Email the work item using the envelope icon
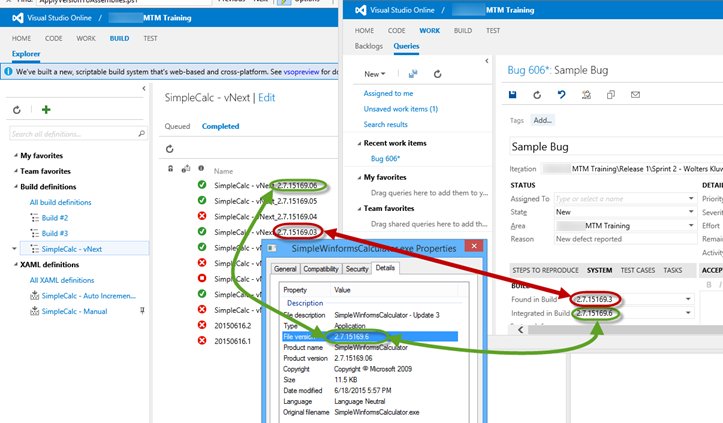Image resolution: width=723 pixels, height=423 pixels. pos(635,95)
